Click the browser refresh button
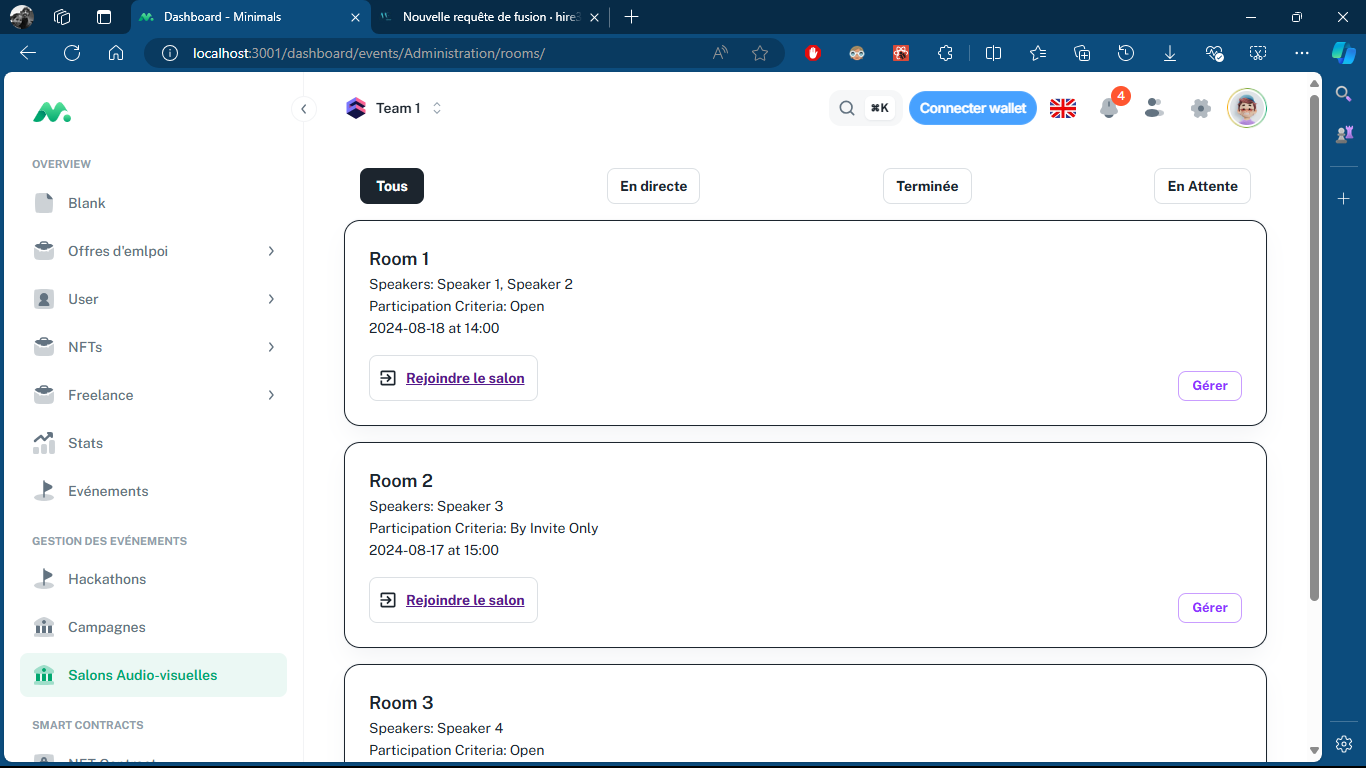1366x768 pixels. point(72,53)
